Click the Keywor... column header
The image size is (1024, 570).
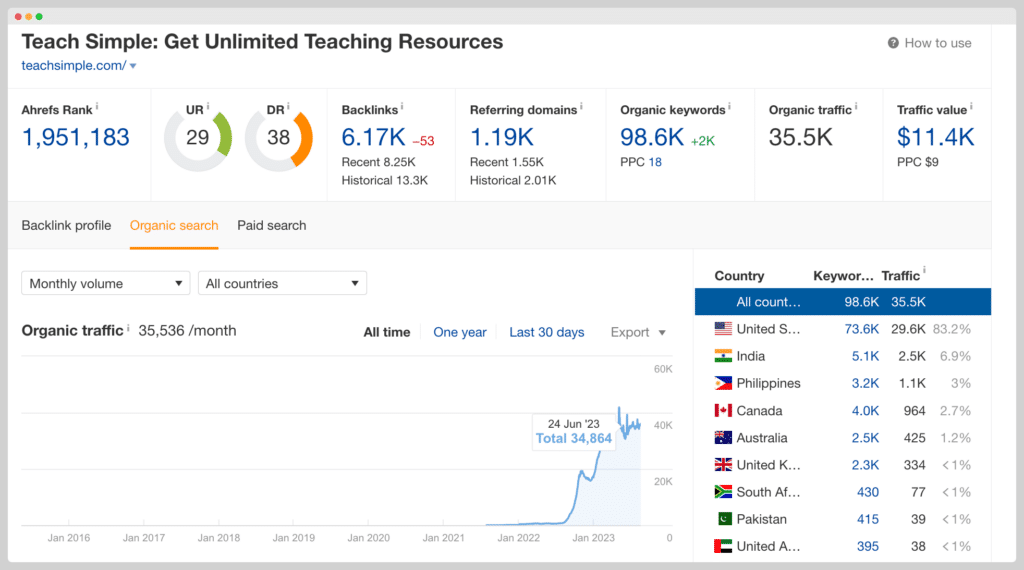click(843, 276)
